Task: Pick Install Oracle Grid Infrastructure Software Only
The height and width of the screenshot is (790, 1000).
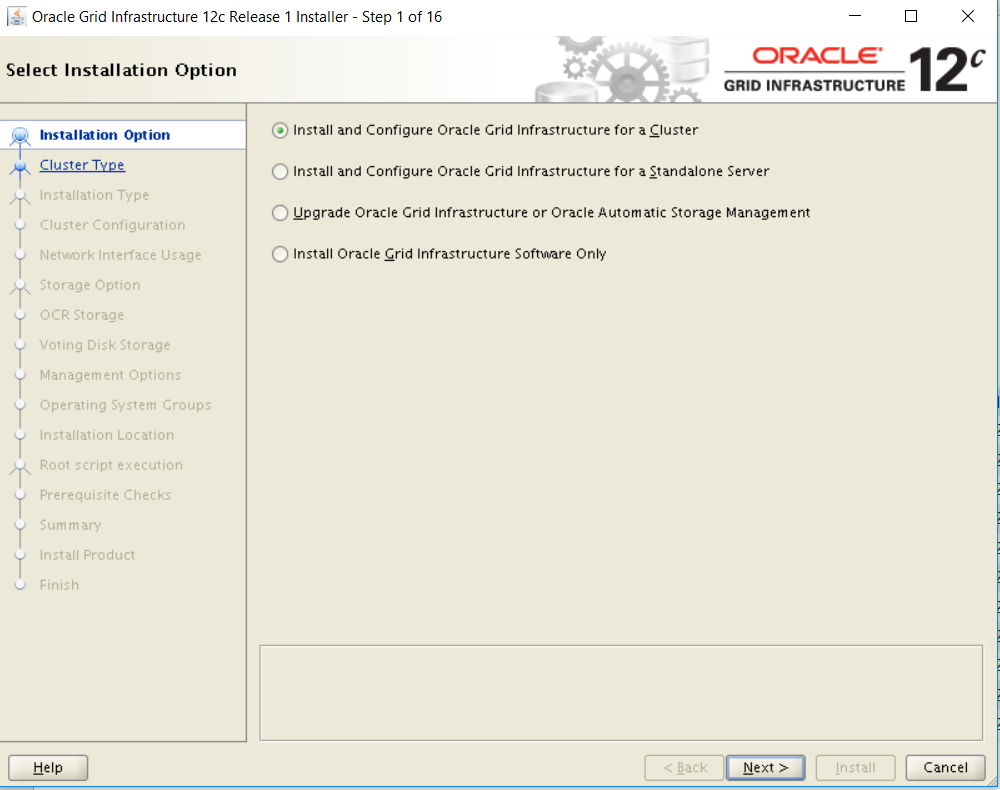Action: pyautogui.click(x=439, y=254)
